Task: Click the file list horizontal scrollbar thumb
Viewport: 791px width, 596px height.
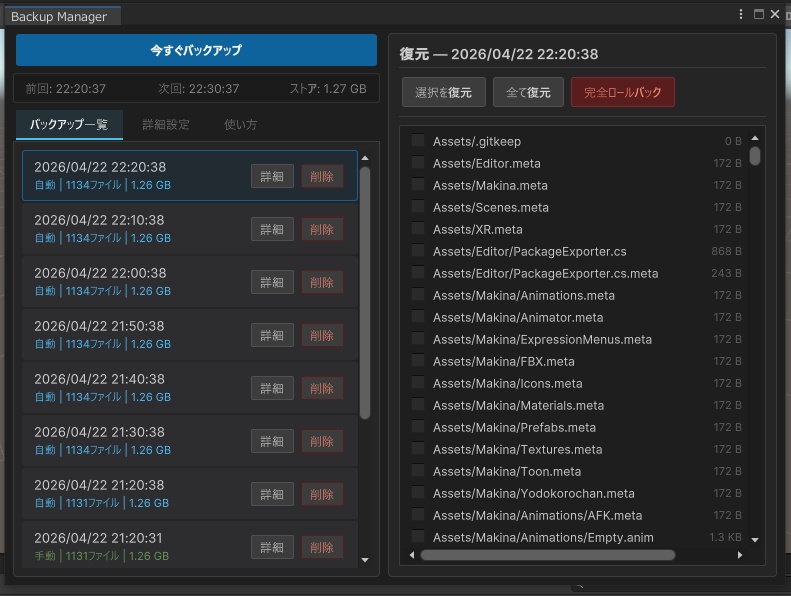Action: pyautogui.click(x=548, y=555)
